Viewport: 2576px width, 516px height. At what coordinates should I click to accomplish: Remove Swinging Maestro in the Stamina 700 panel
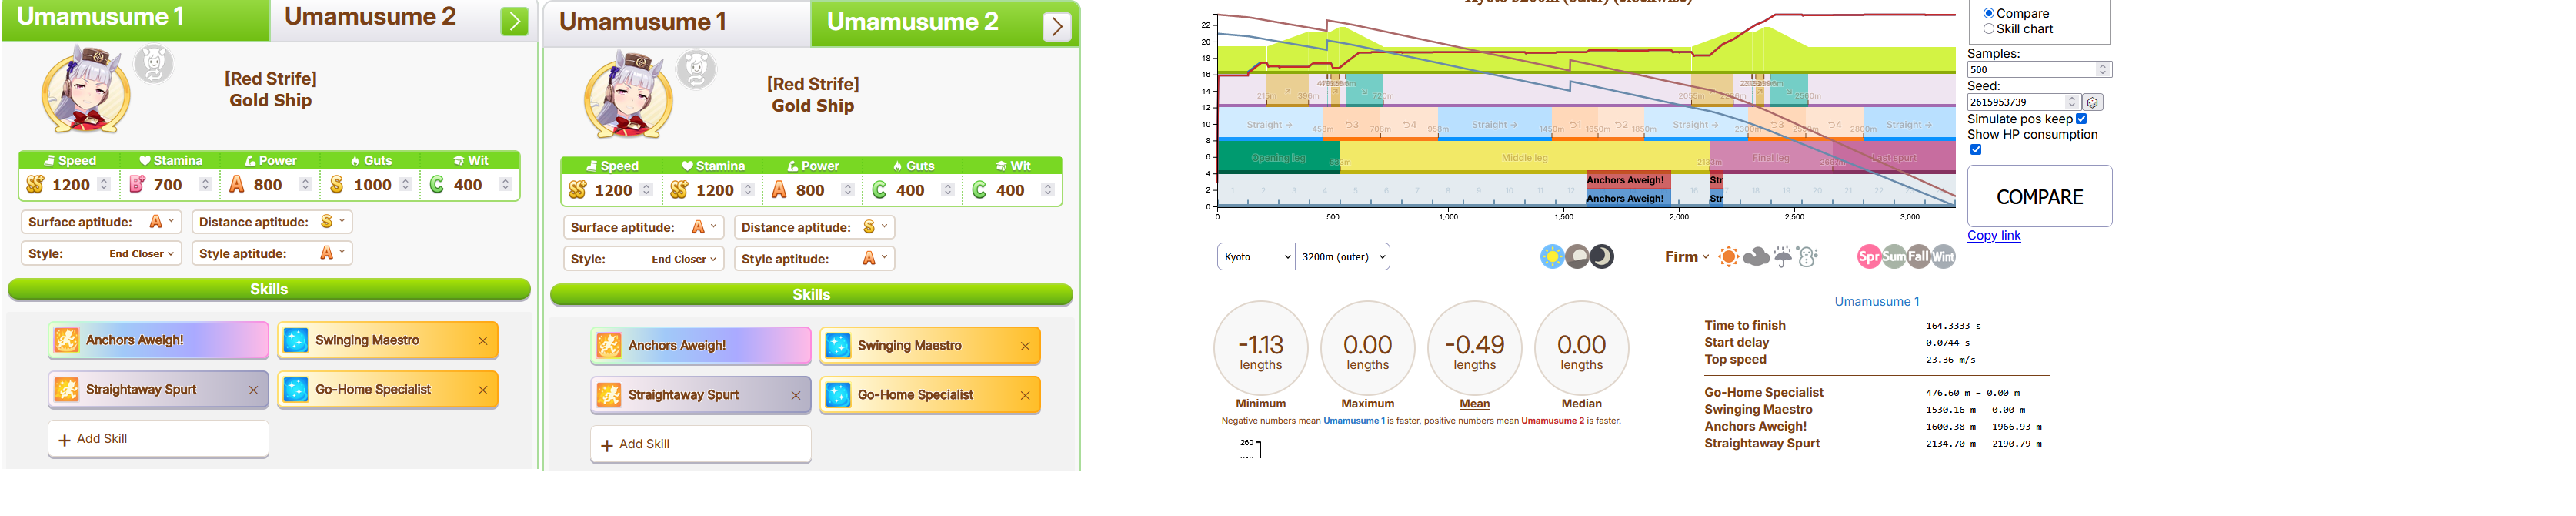[483, 341]
